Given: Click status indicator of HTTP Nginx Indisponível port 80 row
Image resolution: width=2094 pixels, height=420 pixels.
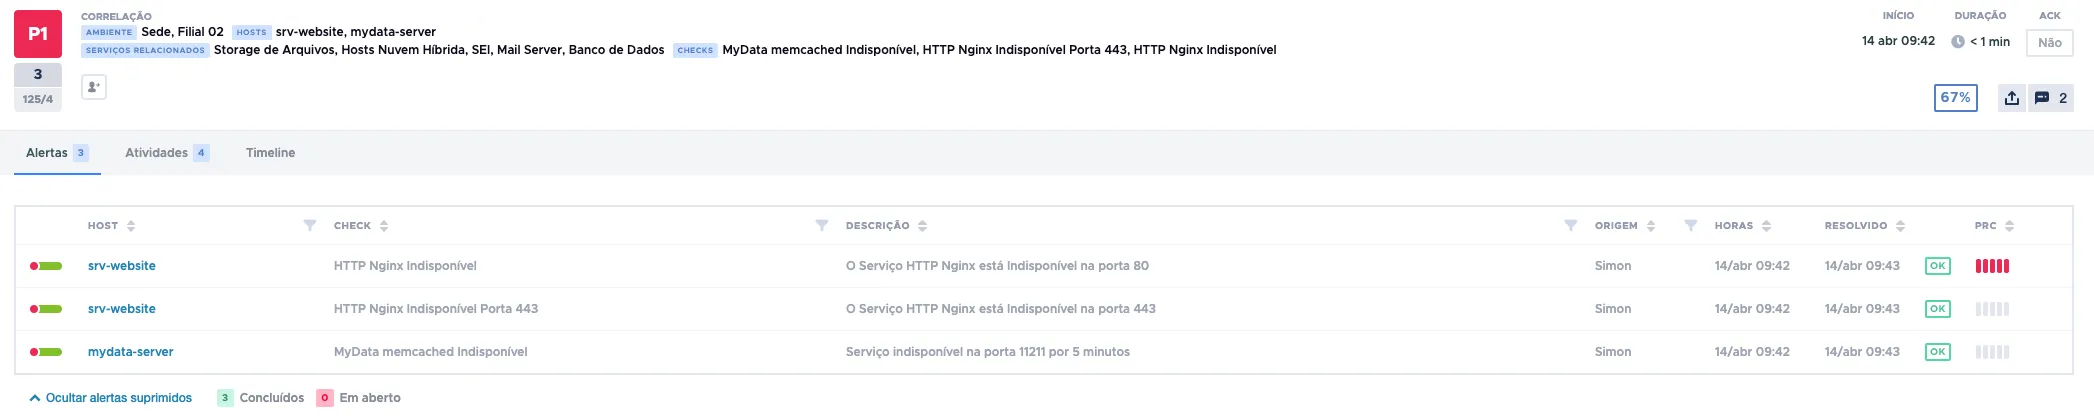Looking at the screenshot, I should 46,266.
